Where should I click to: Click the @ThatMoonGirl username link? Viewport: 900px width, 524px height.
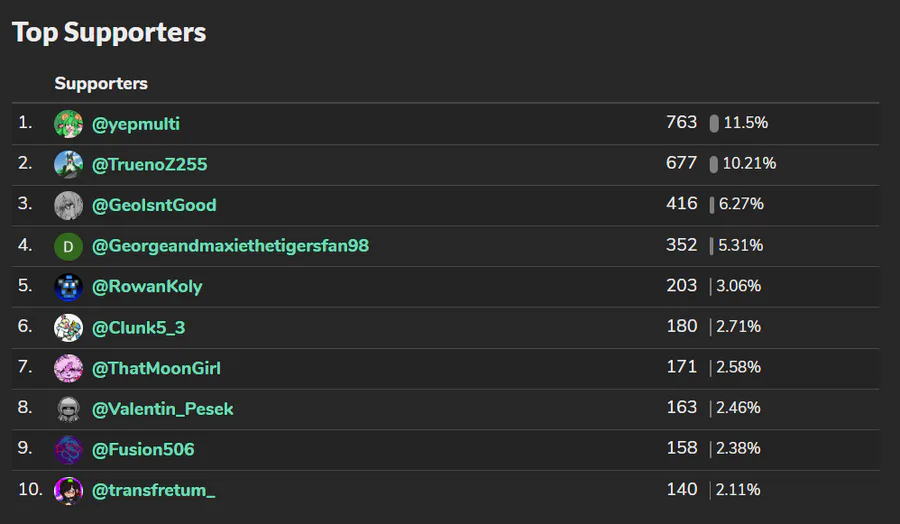[x=156, y=368]
